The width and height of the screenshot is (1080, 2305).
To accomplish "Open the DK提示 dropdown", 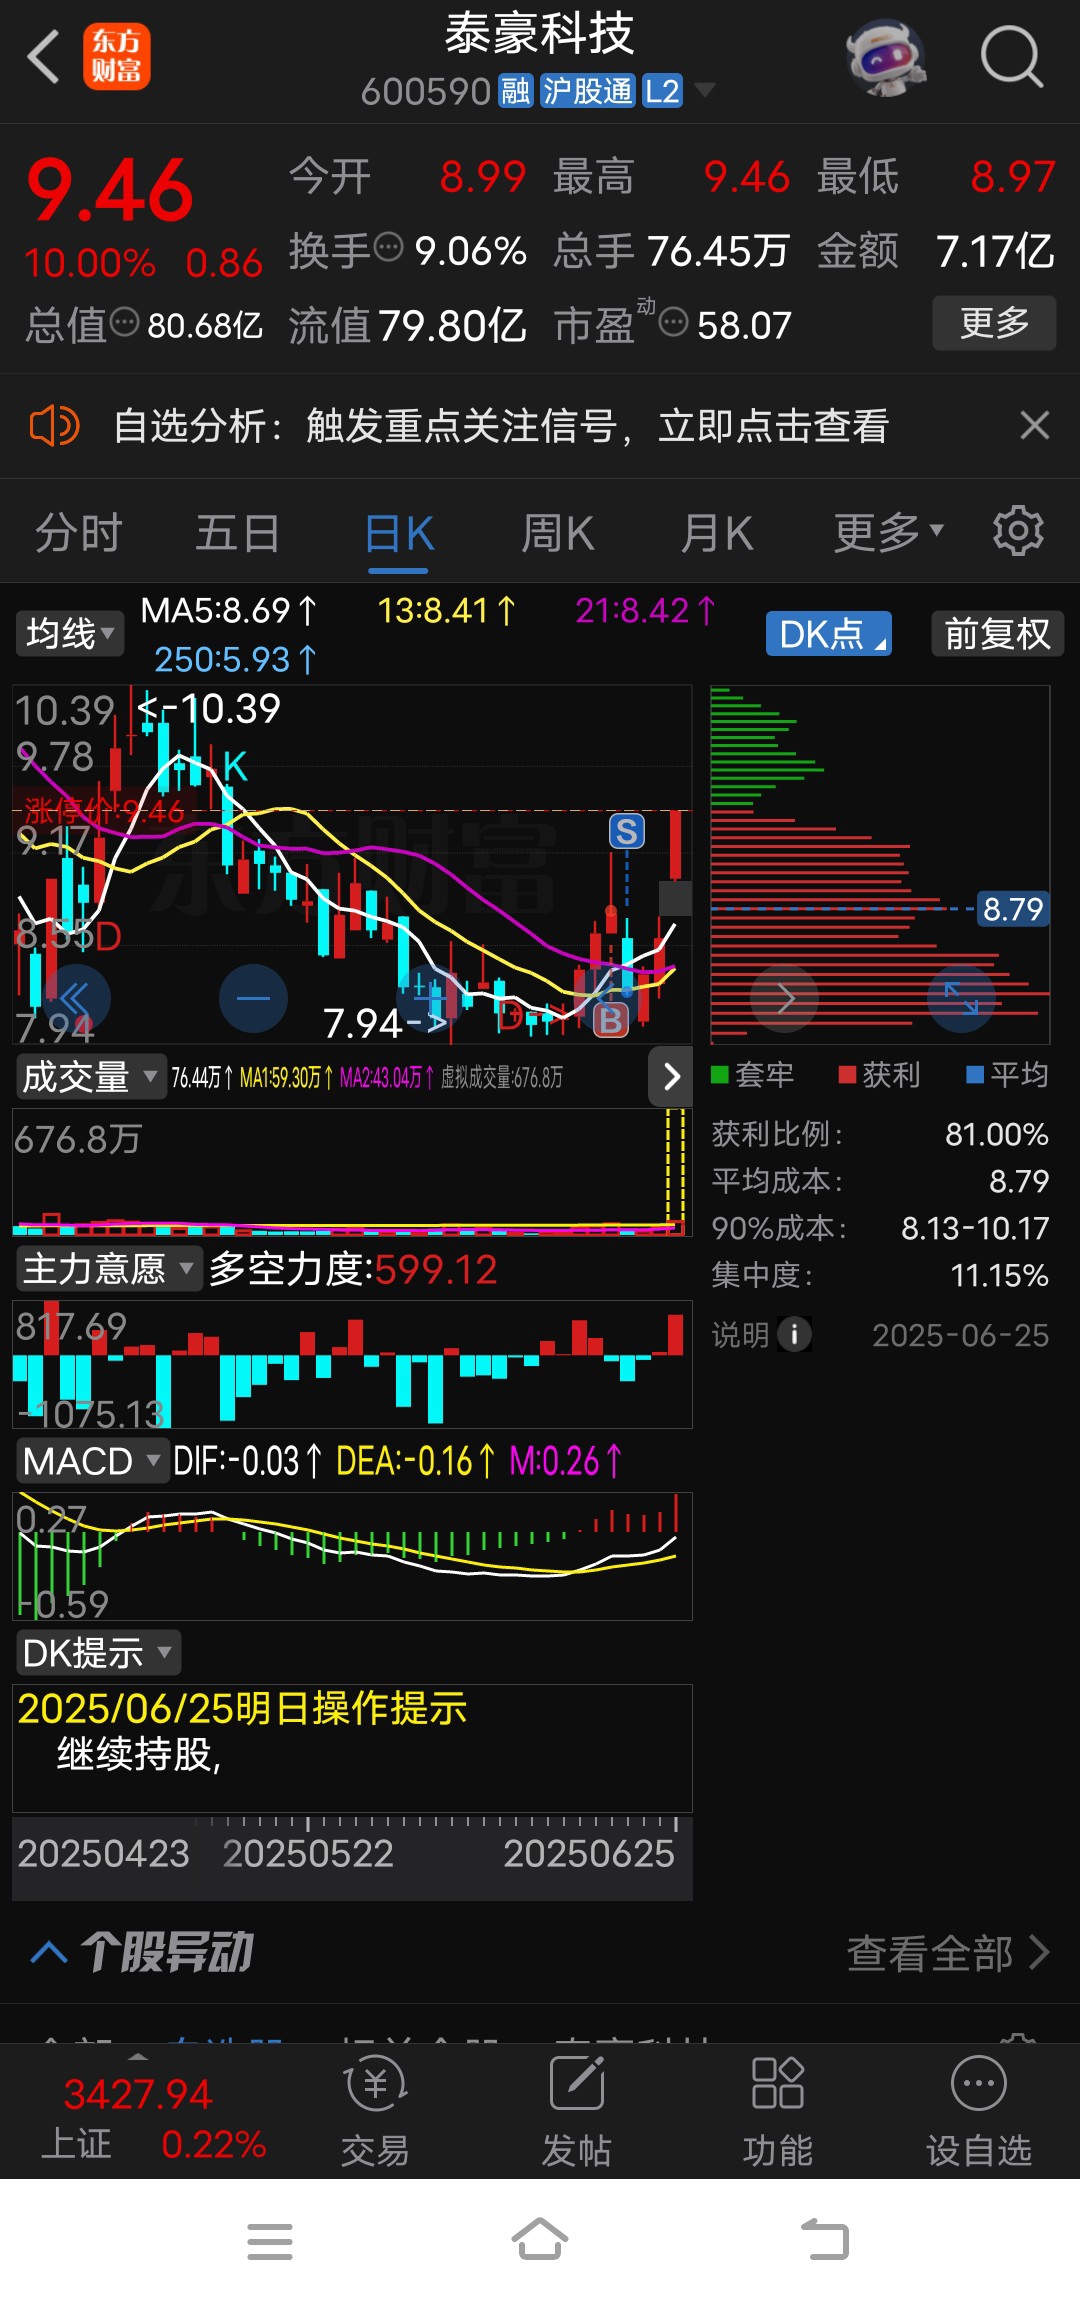I will click(x=97, y=1653).
